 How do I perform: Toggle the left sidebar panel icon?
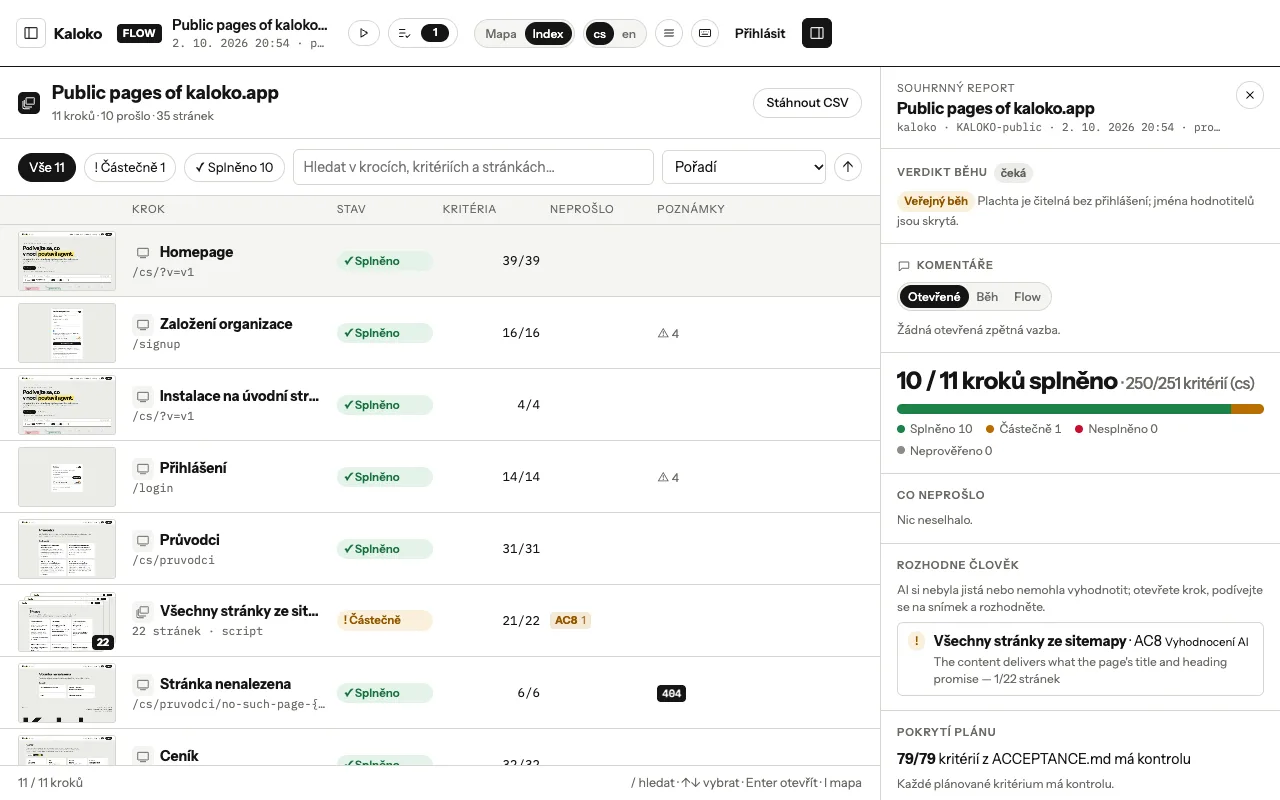31,33
